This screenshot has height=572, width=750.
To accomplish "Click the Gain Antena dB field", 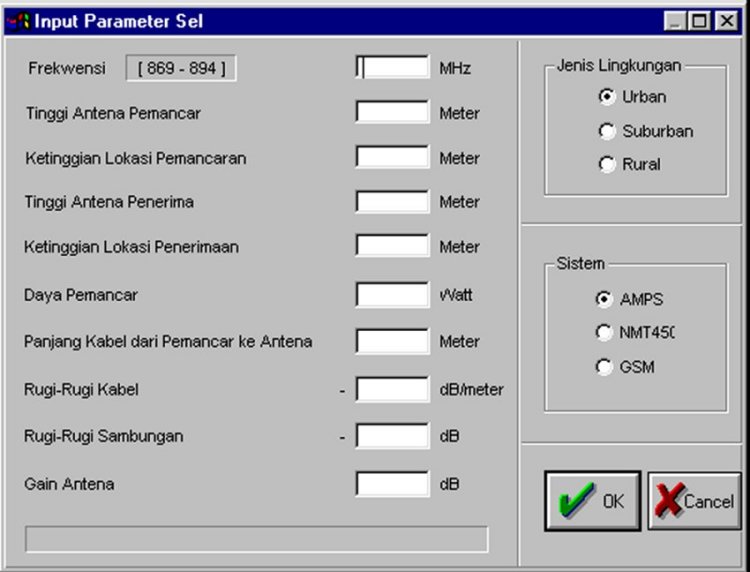I will click(x=392, y=484).
